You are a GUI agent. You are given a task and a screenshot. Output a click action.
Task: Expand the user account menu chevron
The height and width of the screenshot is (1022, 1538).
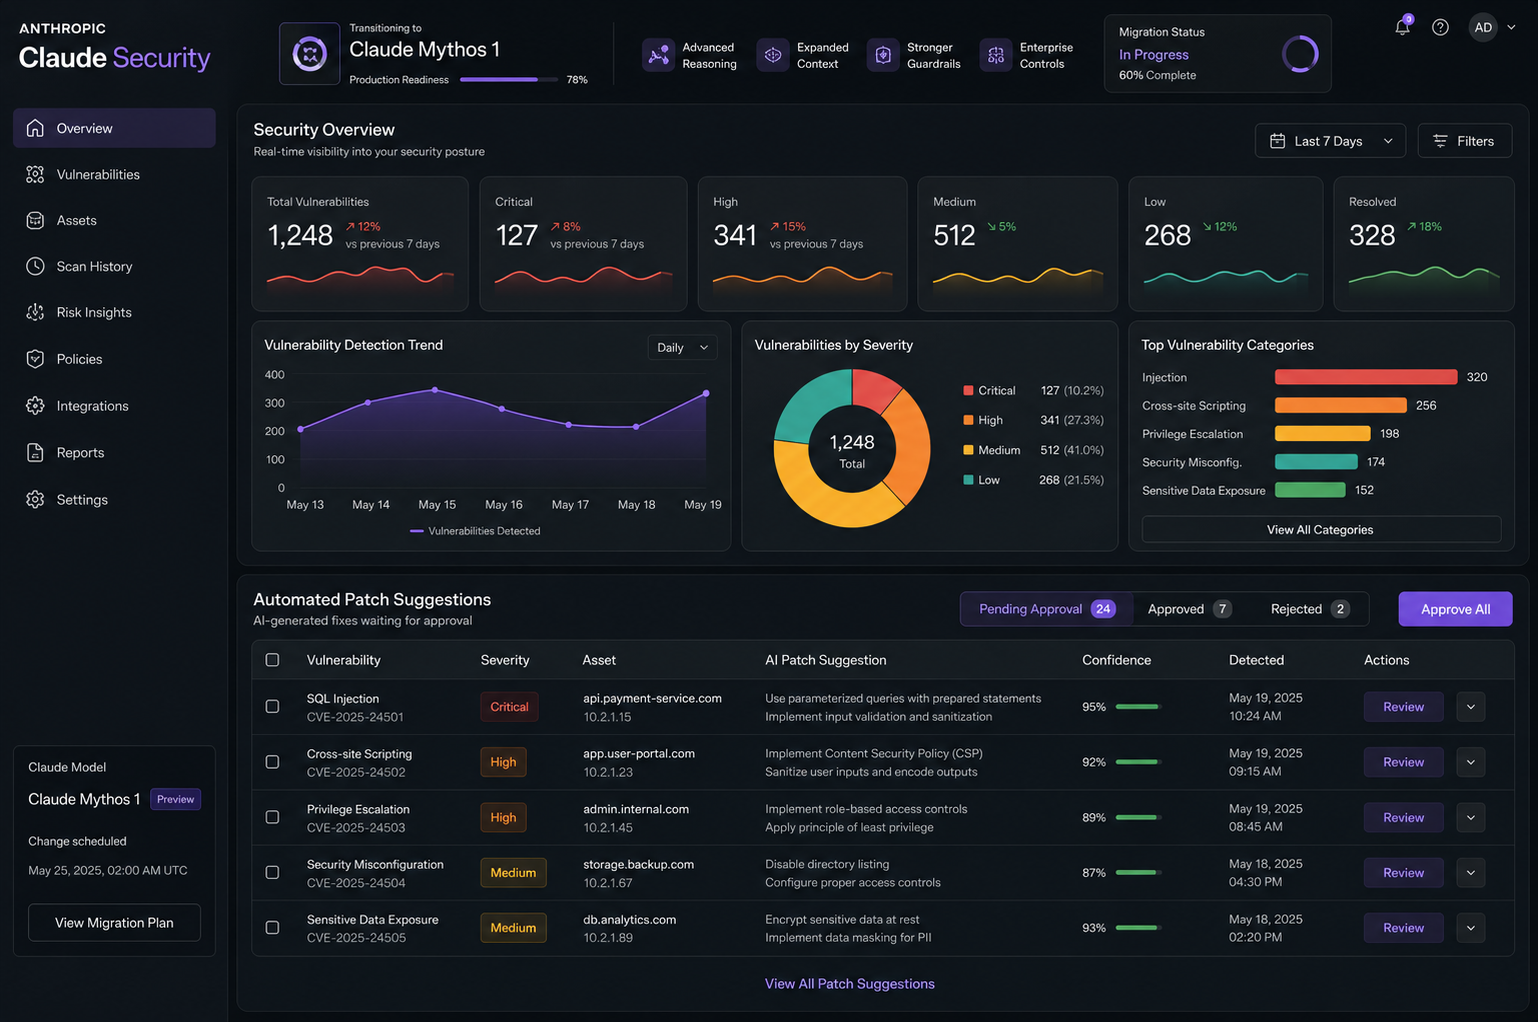[1511, 27]
